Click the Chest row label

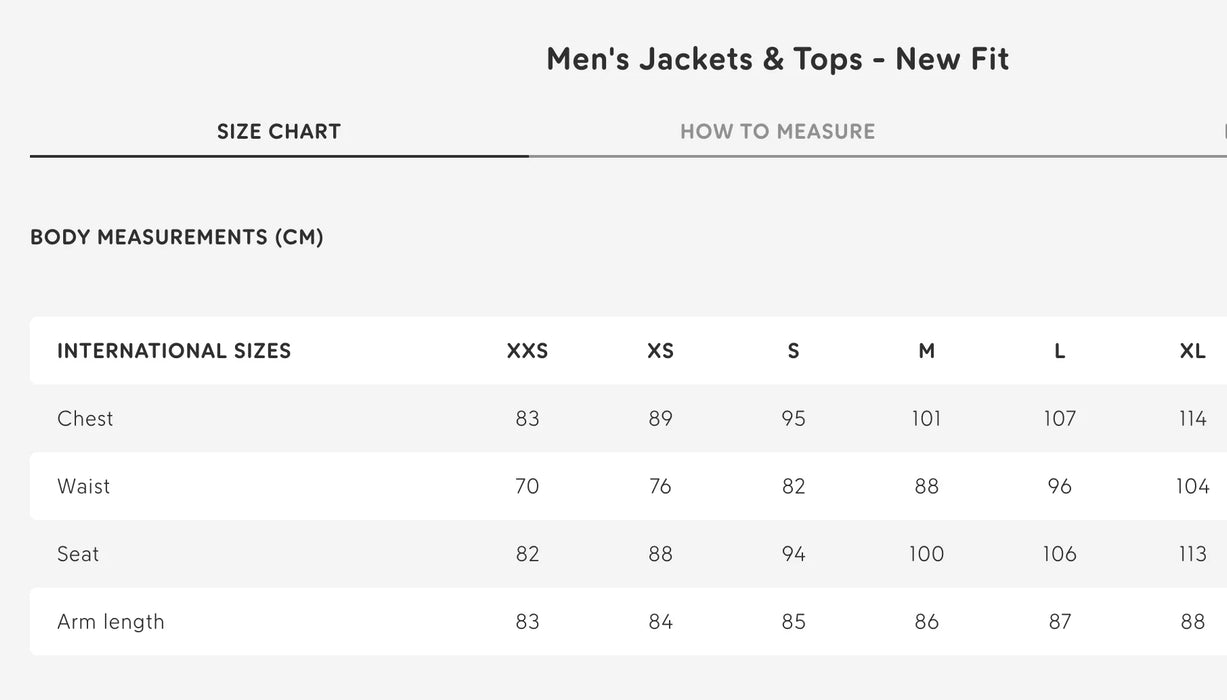[x=85, y=419]
